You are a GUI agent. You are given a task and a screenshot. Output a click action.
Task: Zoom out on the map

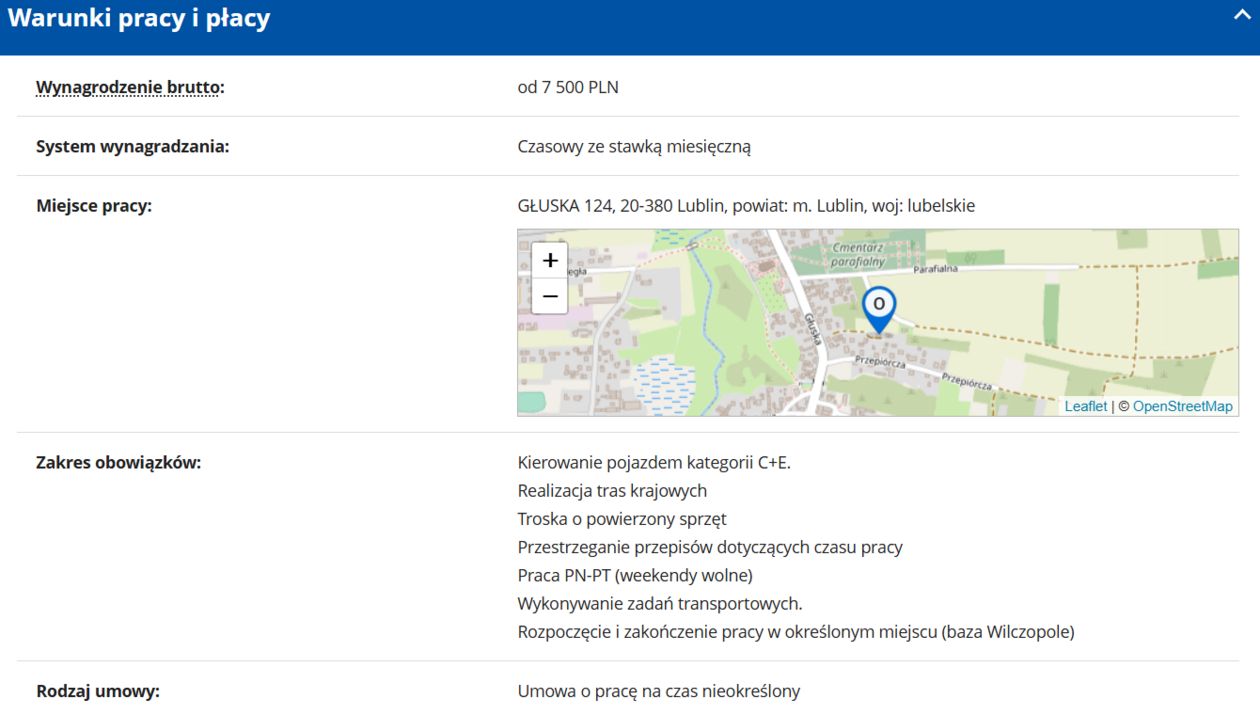pos(550,297)
